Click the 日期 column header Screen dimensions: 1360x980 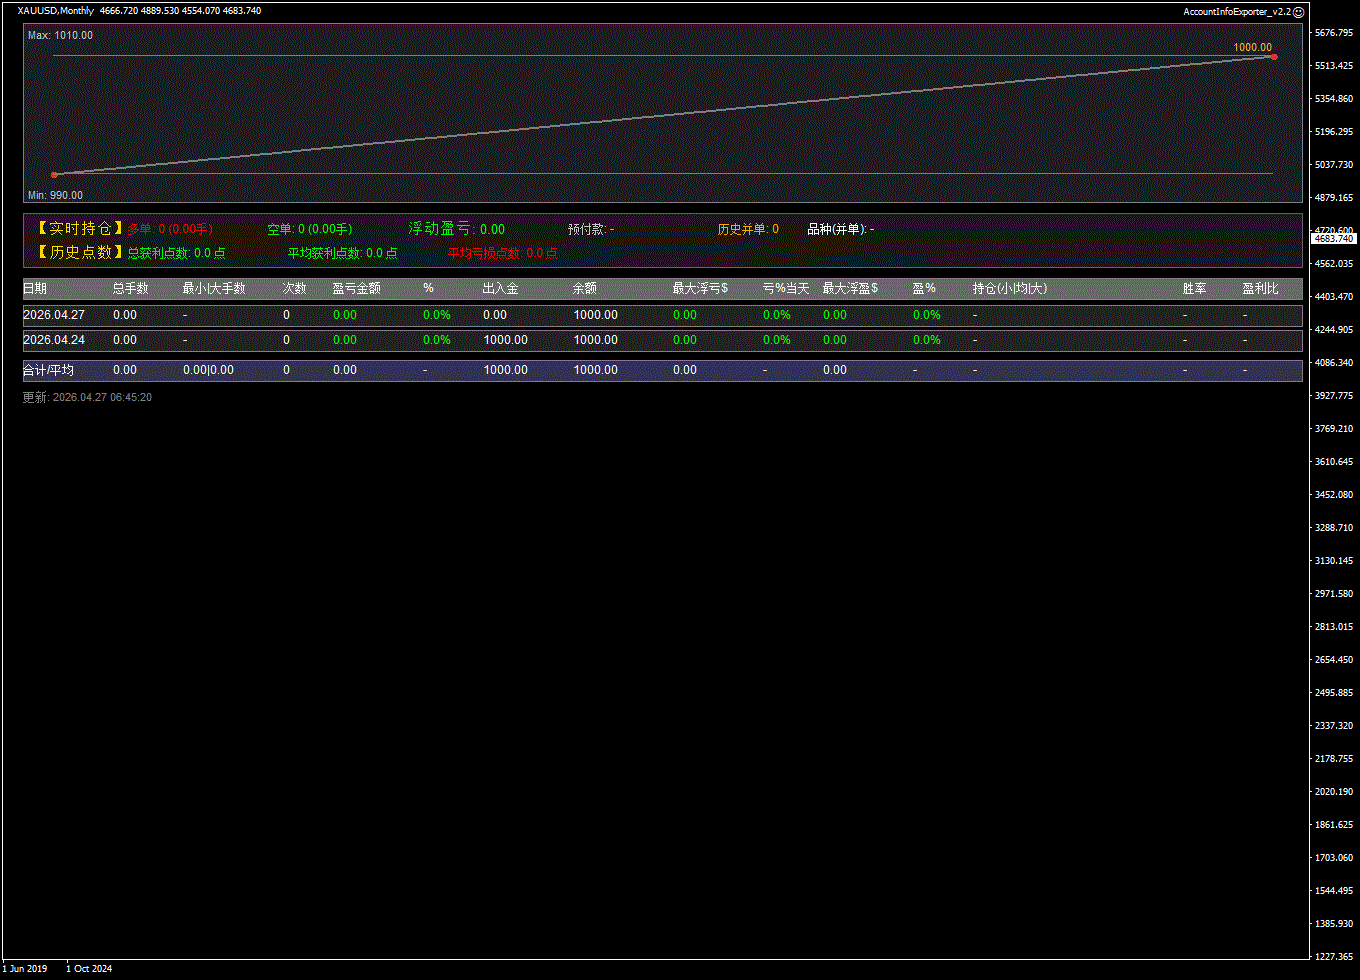(35, 289)
